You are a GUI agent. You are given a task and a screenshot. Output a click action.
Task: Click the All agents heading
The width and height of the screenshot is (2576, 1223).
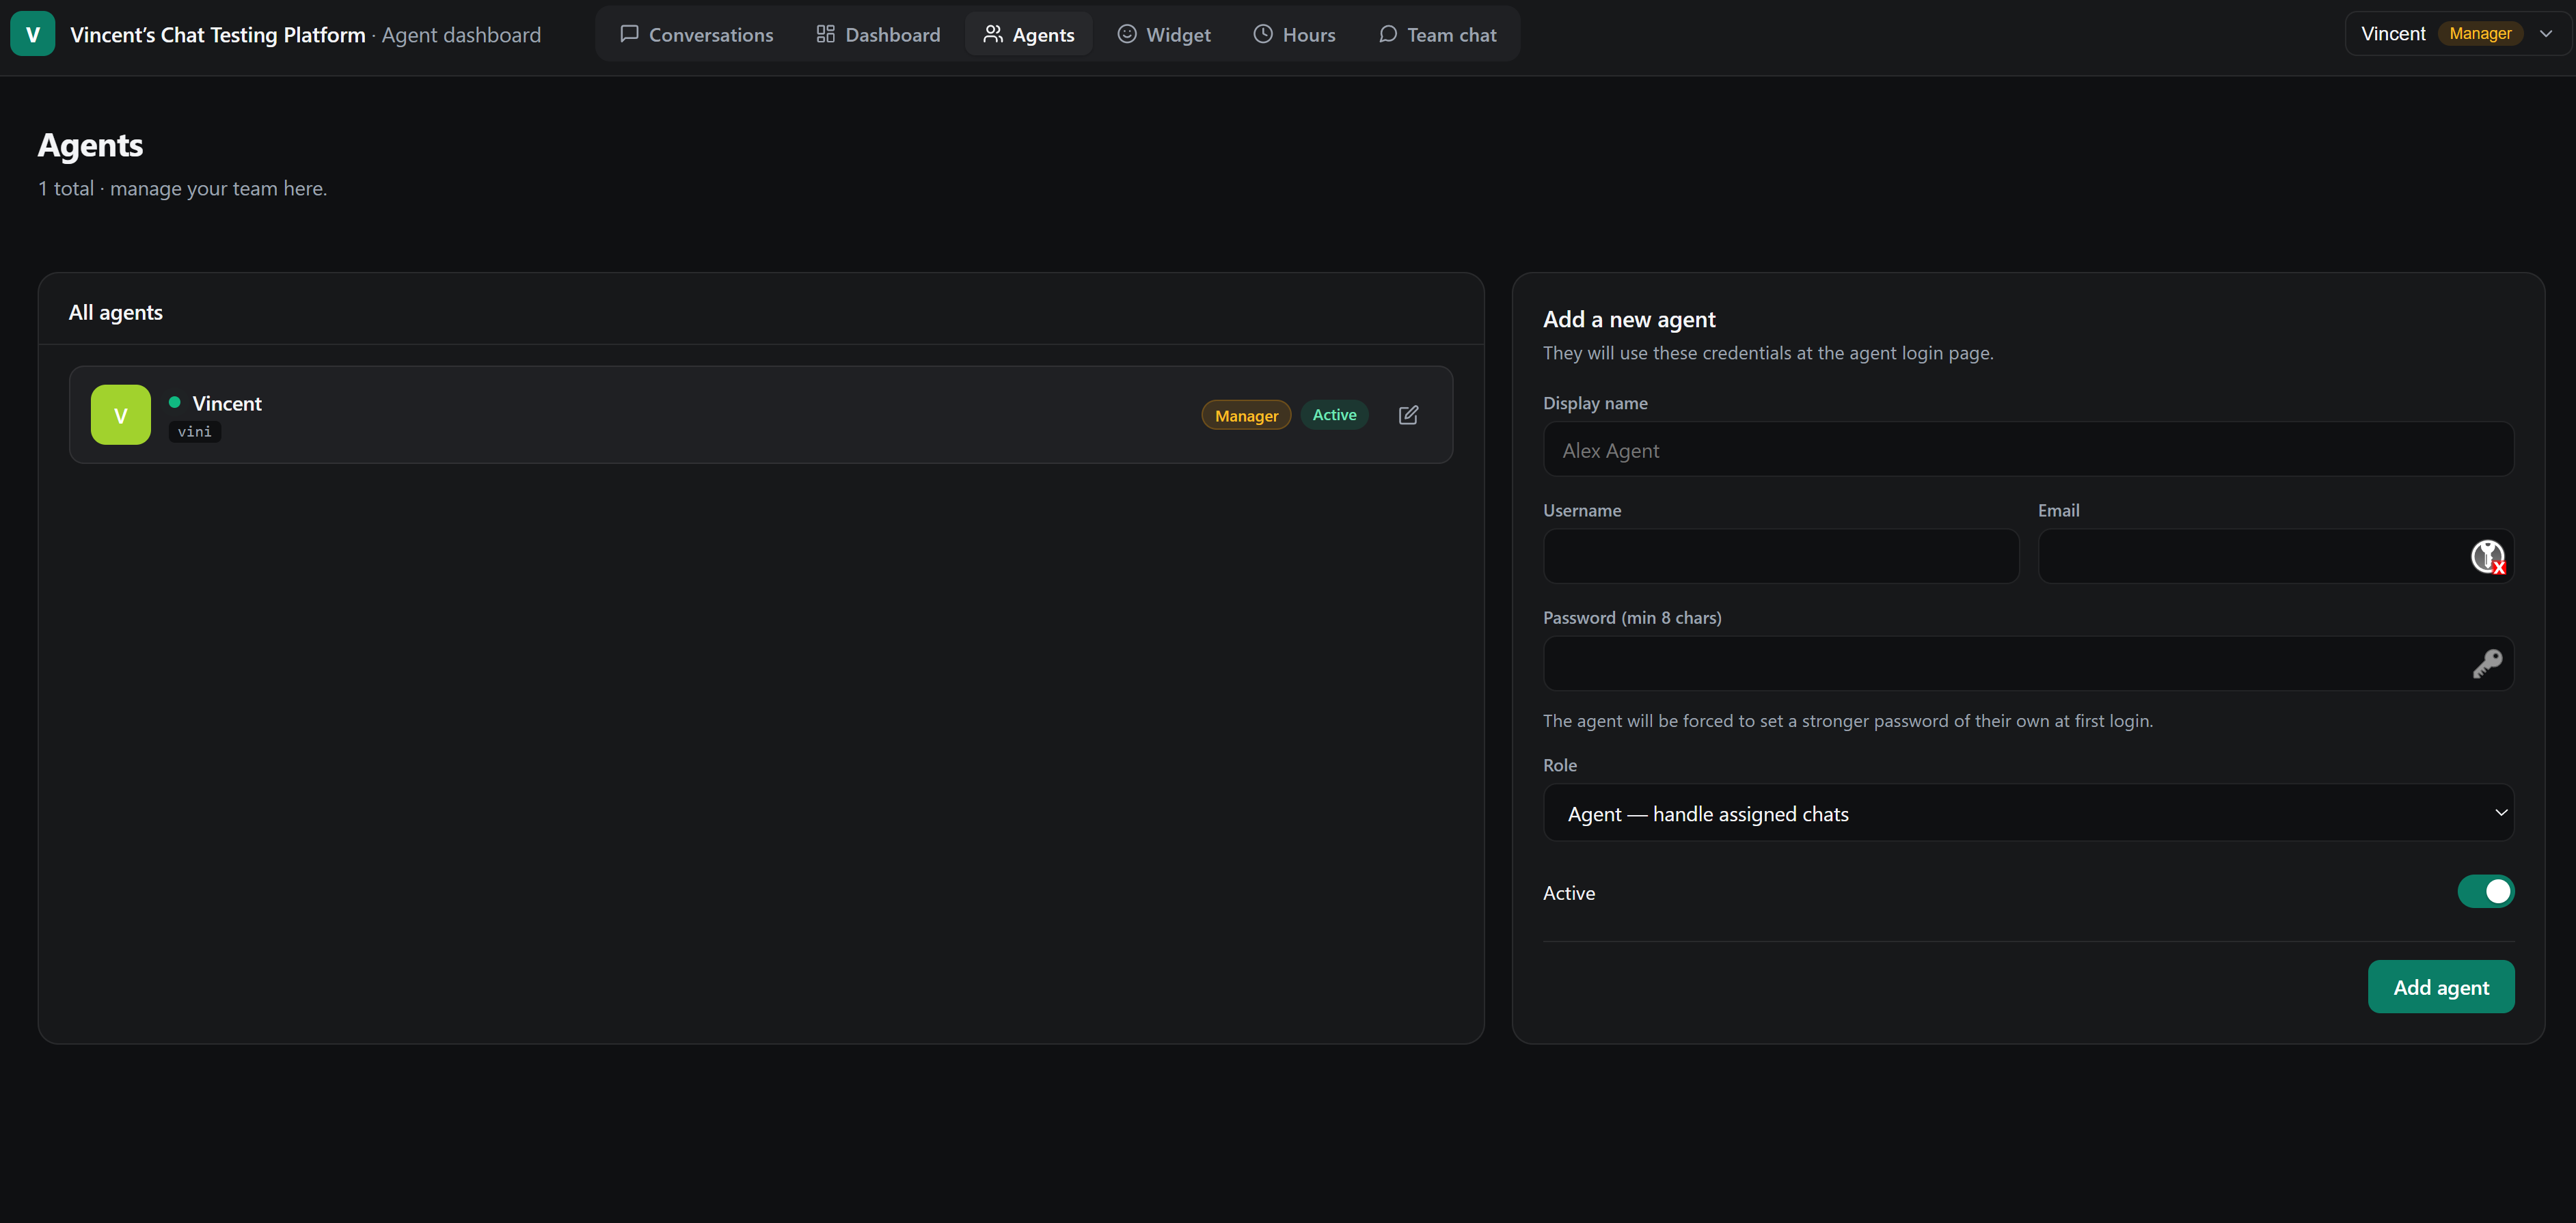(116, 313)
